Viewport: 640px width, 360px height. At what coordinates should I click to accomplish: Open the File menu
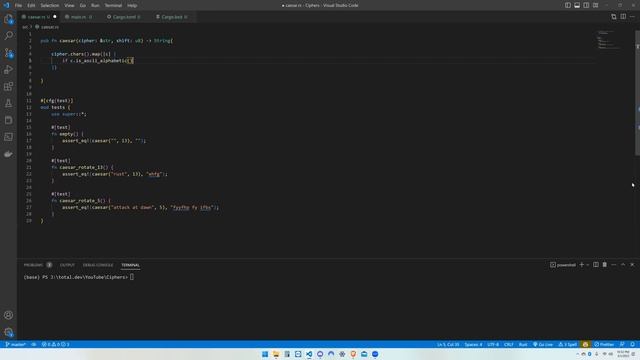[18, 5]
